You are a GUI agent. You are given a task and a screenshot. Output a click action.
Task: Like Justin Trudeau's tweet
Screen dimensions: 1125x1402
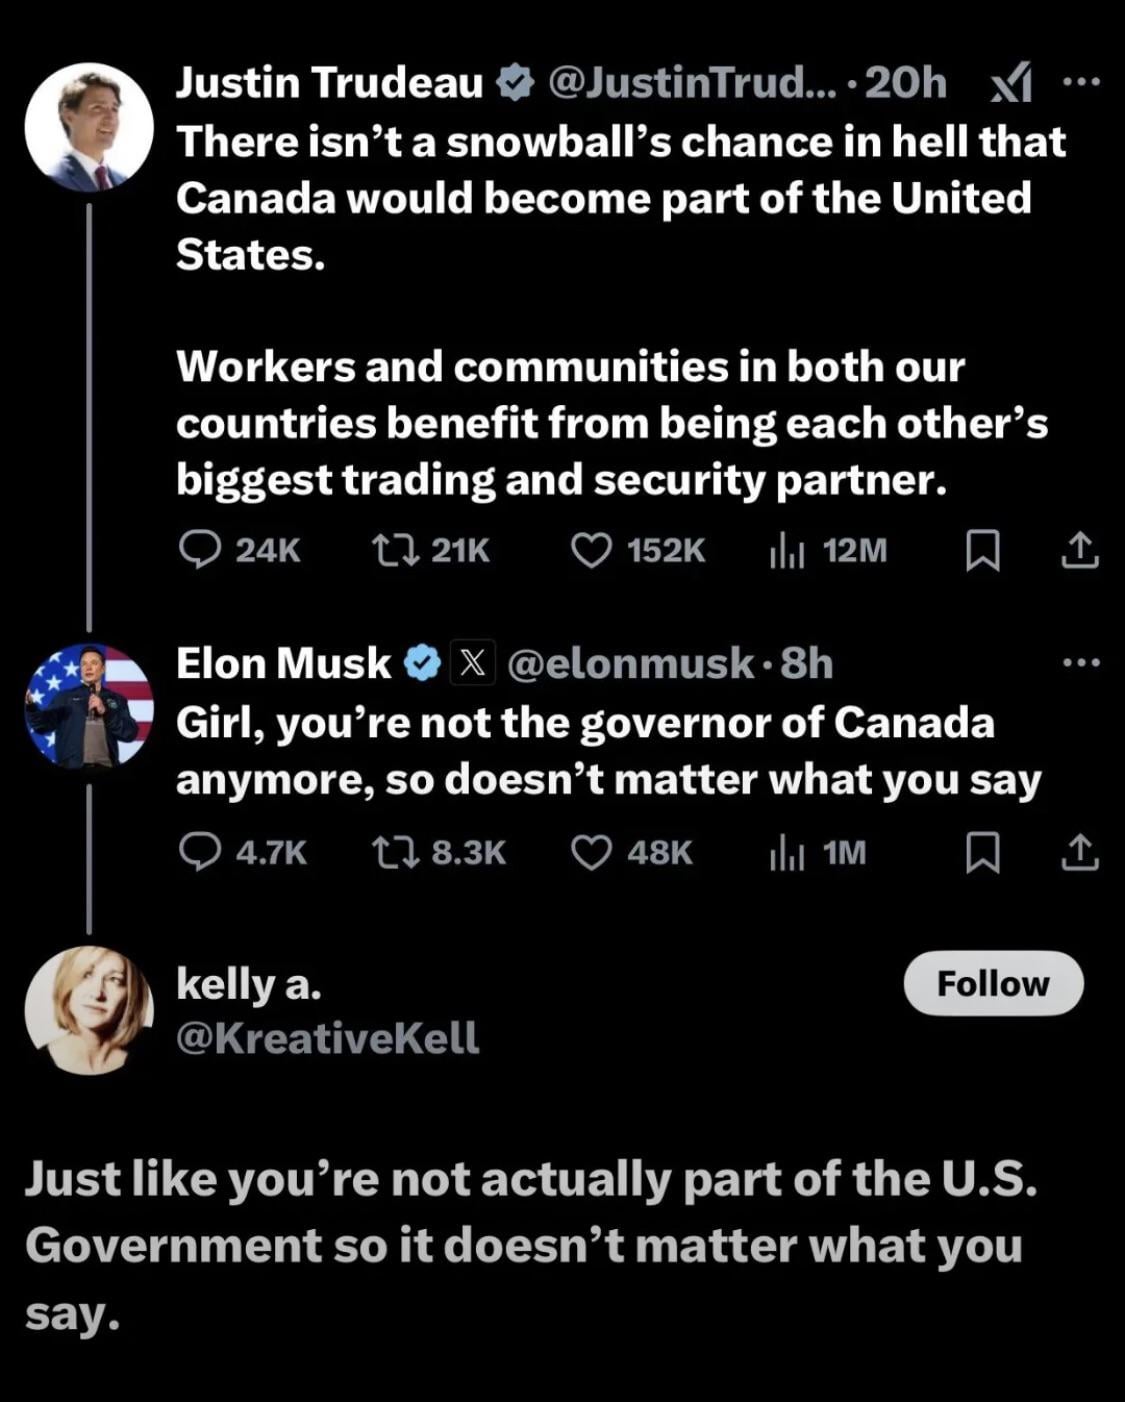[591, 550]
